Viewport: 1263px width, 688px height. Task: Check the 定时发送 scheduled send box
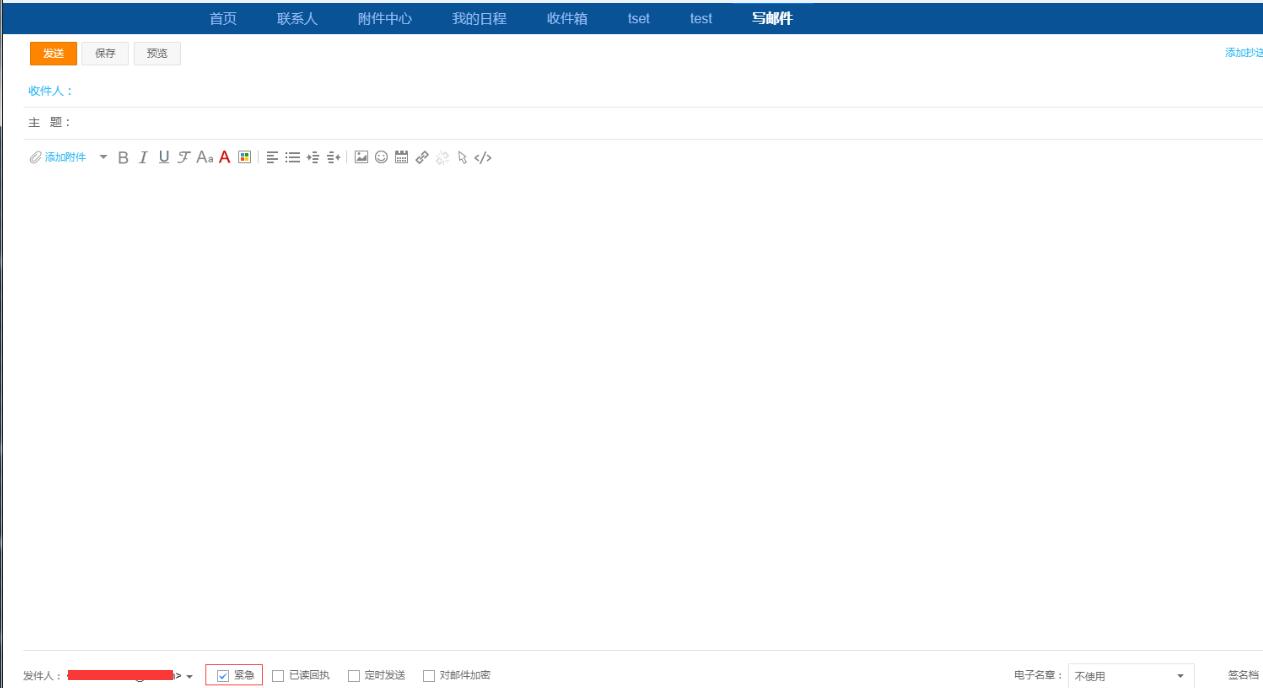(x=354, y=676)
